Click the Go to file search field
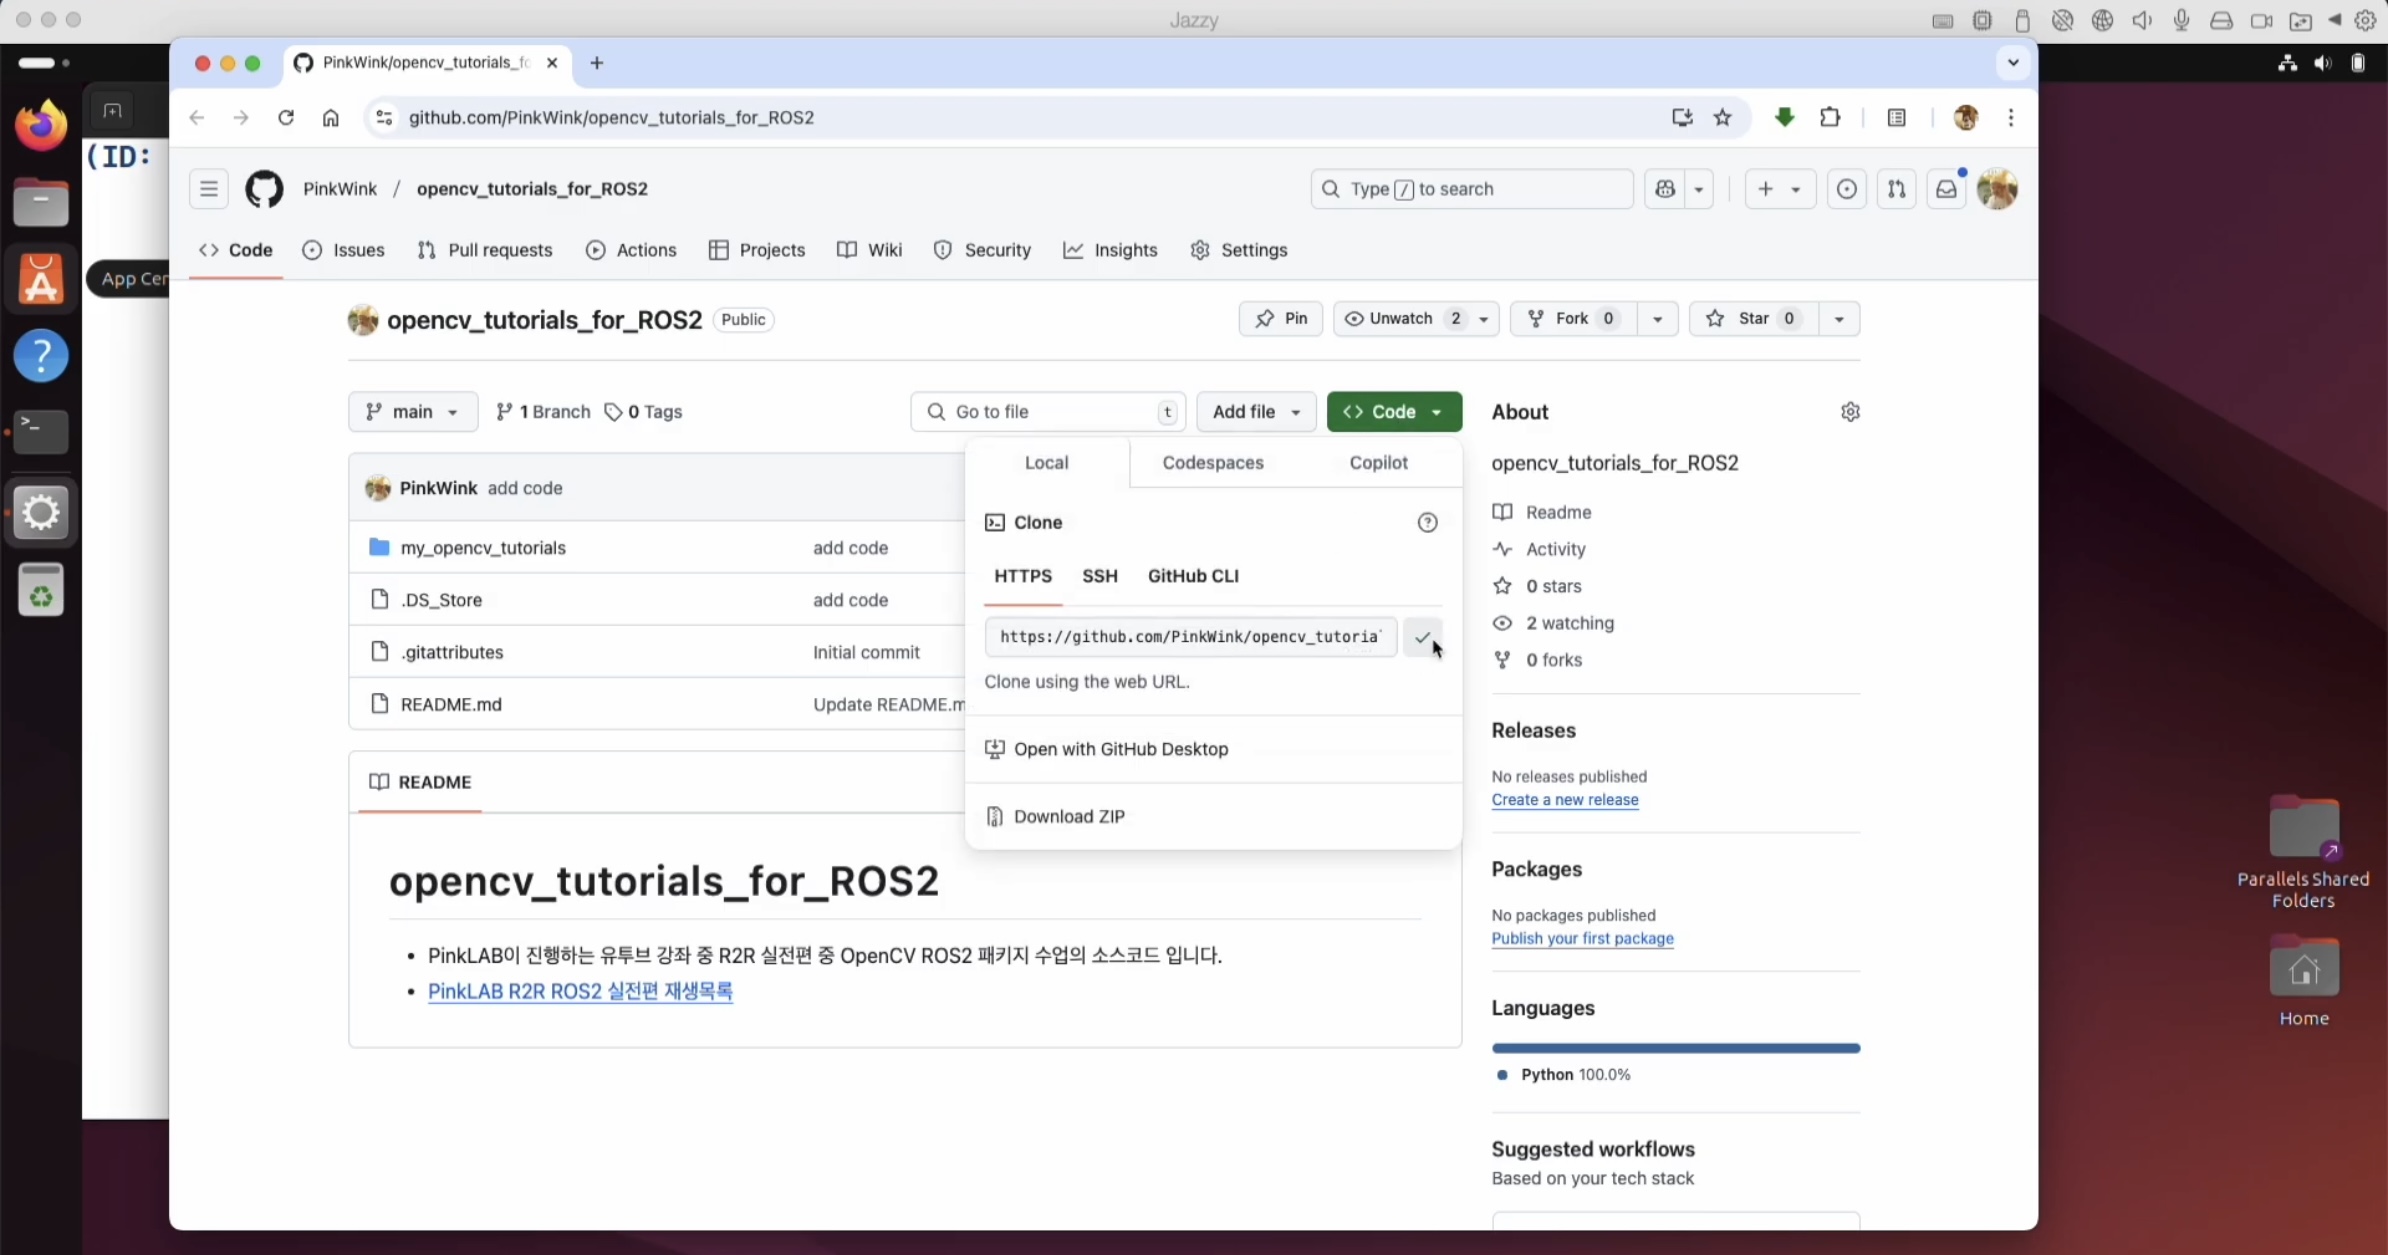The width and height of the screenshot is (2388, 1255). click(1045, 412)
